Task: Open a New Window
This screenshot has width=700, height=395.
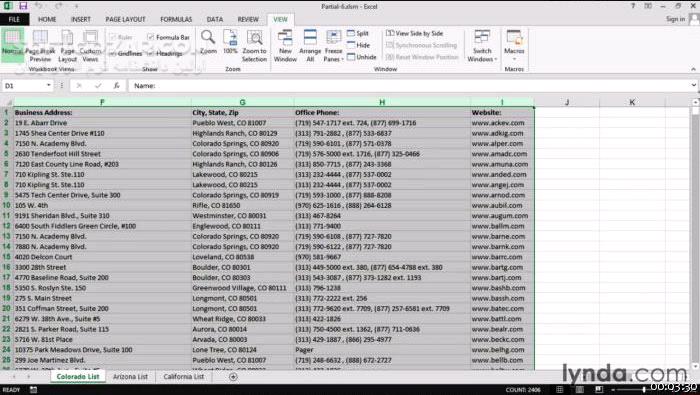Action: 285,46
